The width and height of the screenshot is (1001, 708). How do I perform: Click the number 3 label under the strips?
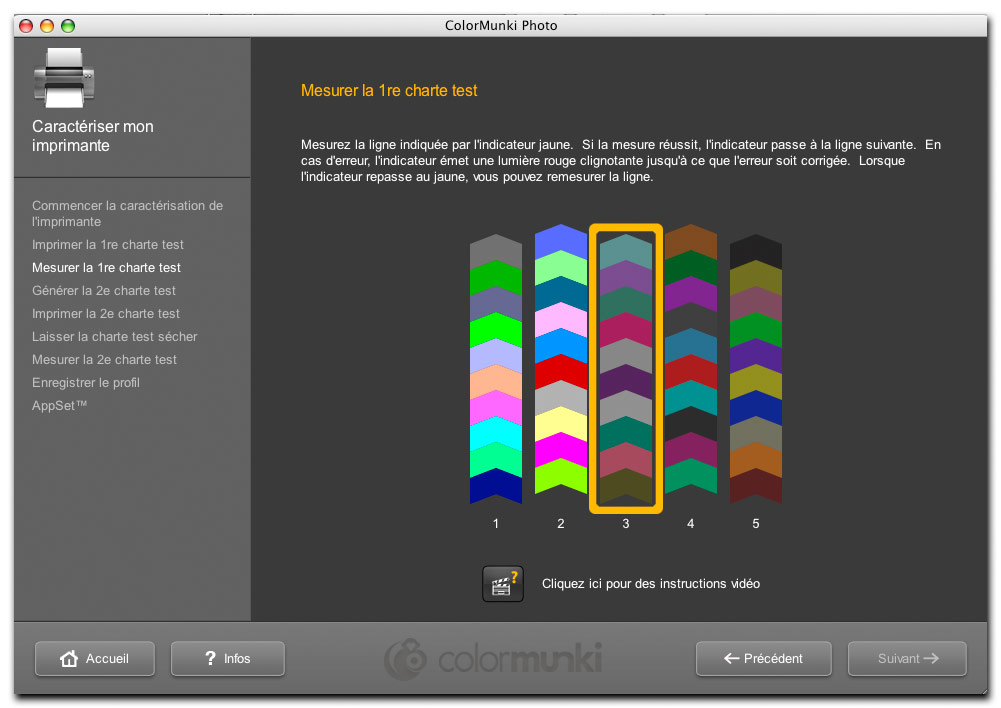pyautogui.click(x=626, y=523)
